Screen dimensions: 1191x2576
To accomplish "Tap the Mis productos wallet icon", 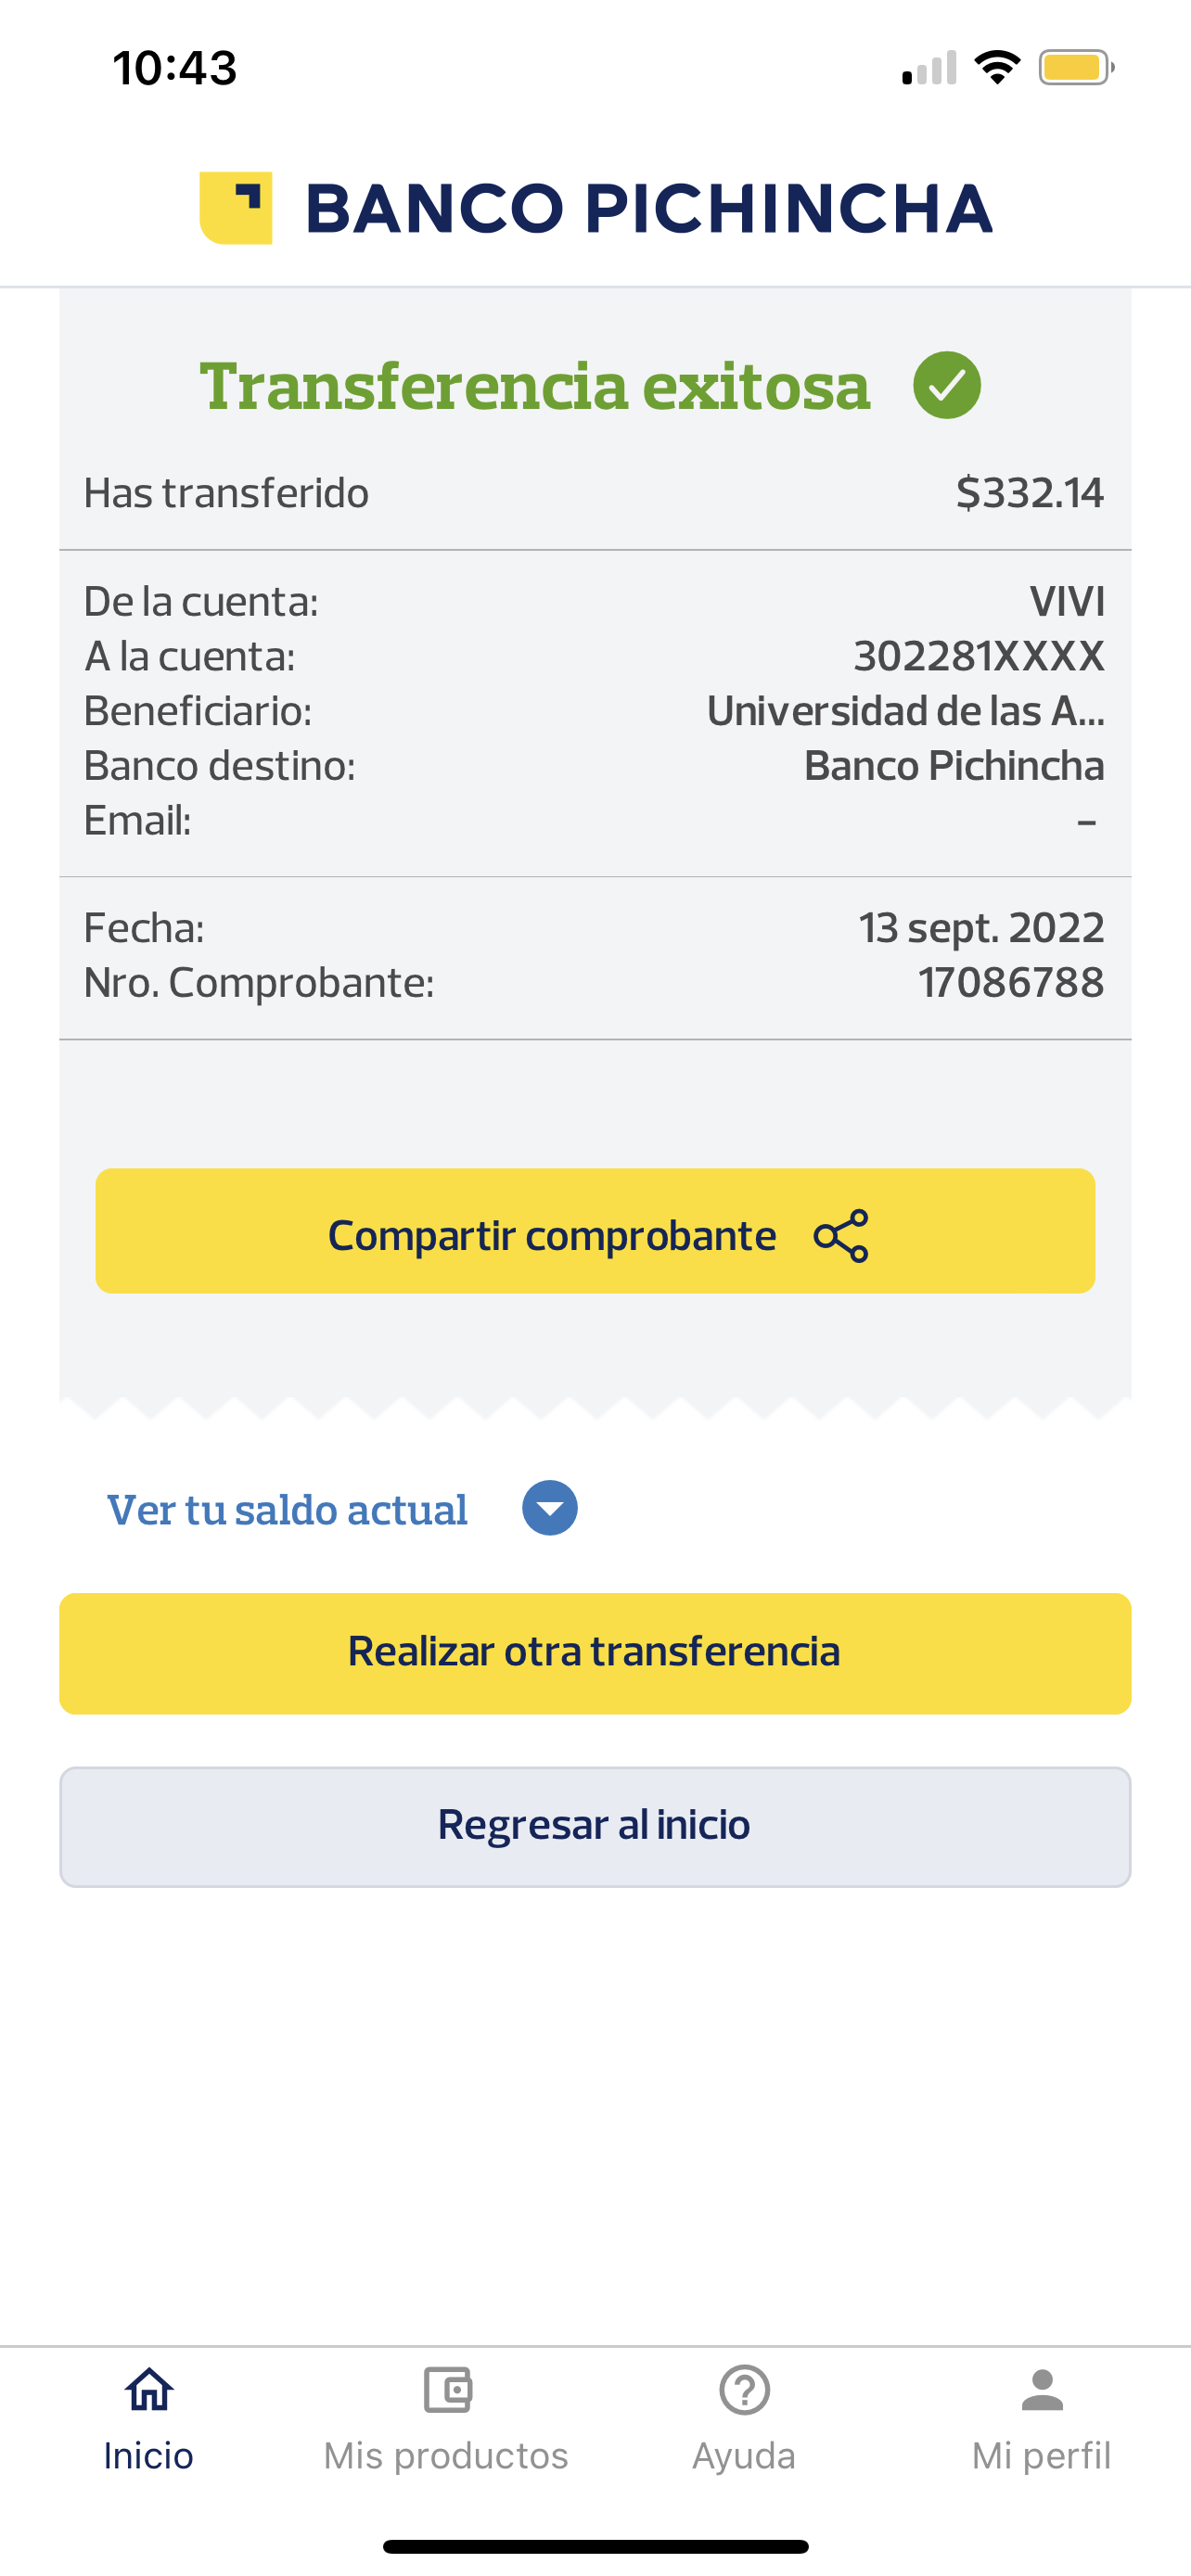I will pos(447,2390).
